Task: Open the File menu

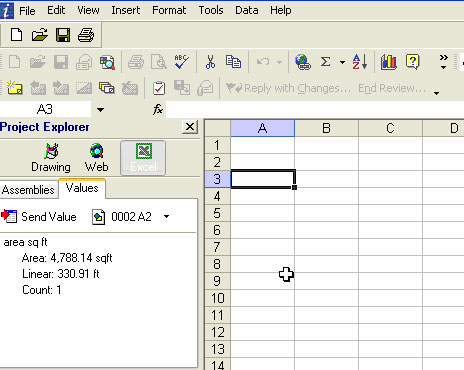Action: [x=27, y=11]
